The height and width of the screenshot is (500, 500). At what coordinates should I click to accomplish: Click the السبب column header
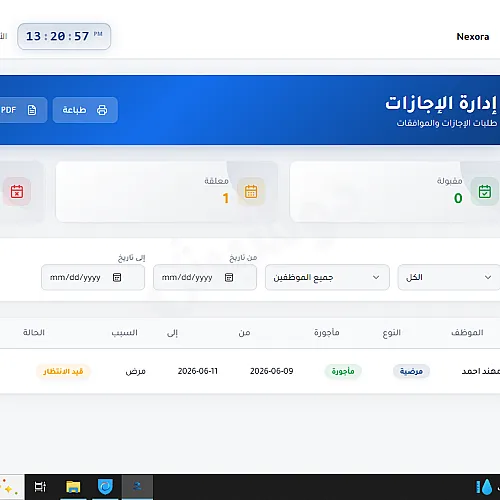[124, 332]
